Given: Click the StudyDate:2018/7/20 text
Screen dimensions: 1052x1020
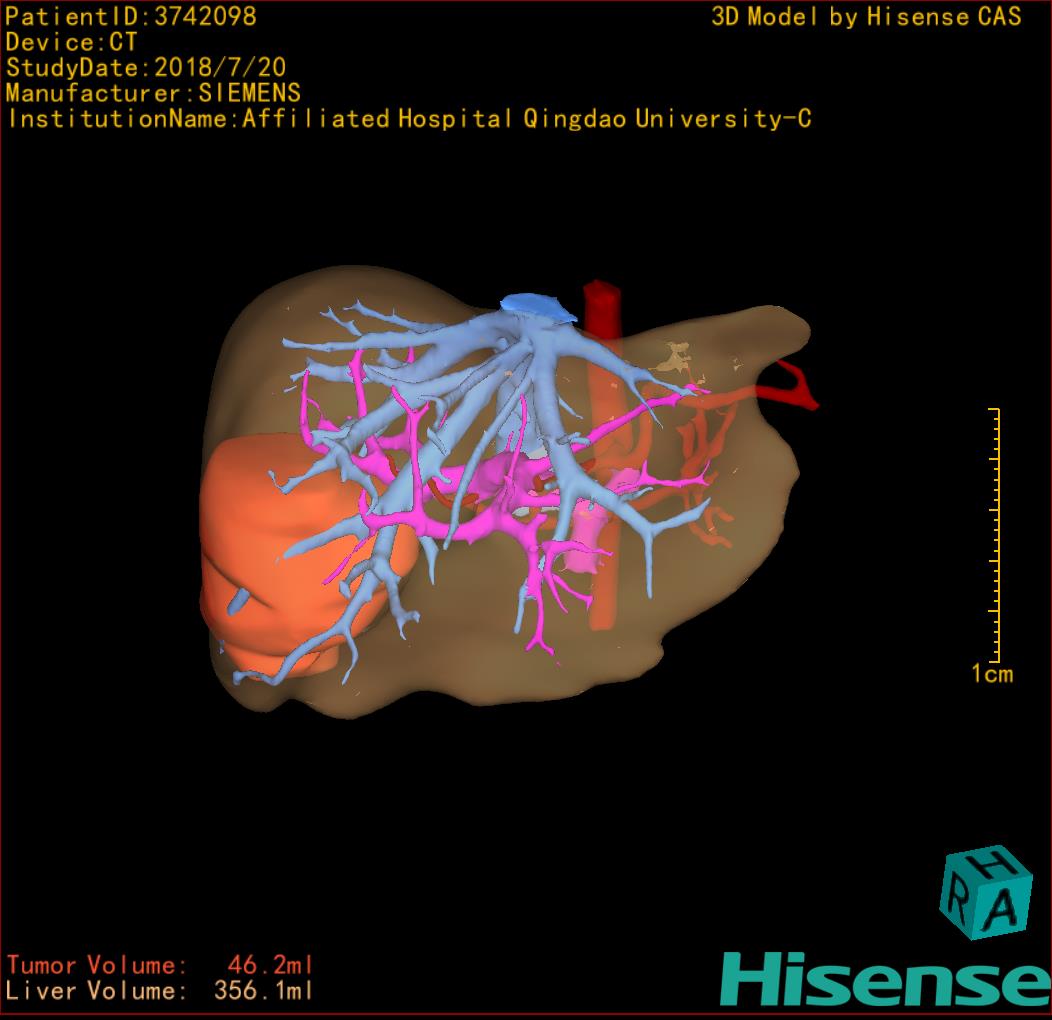Looking at the screenshot, I should point(146,68).
